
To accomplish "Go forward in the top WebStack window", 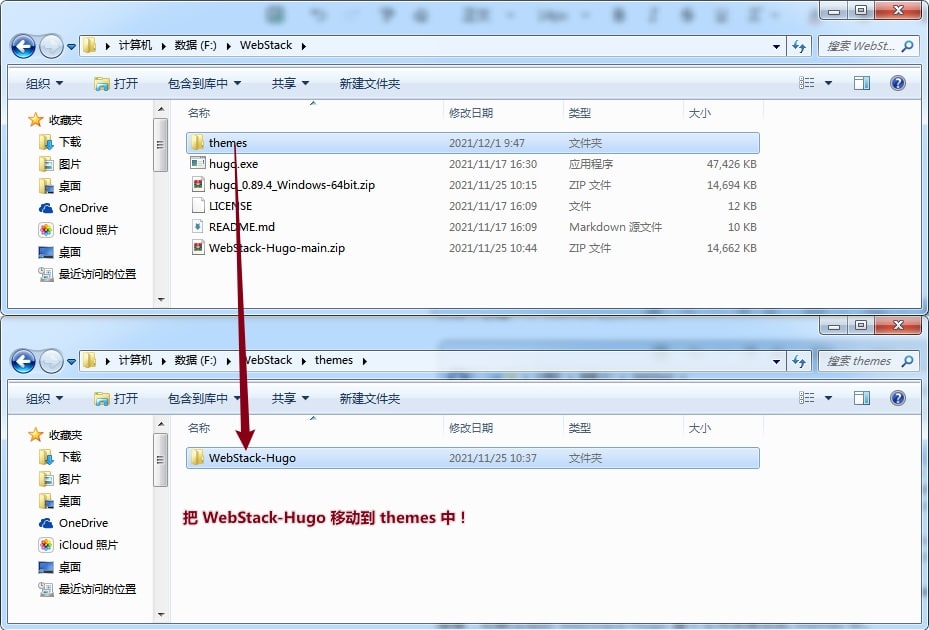I will tap(51, 46).
